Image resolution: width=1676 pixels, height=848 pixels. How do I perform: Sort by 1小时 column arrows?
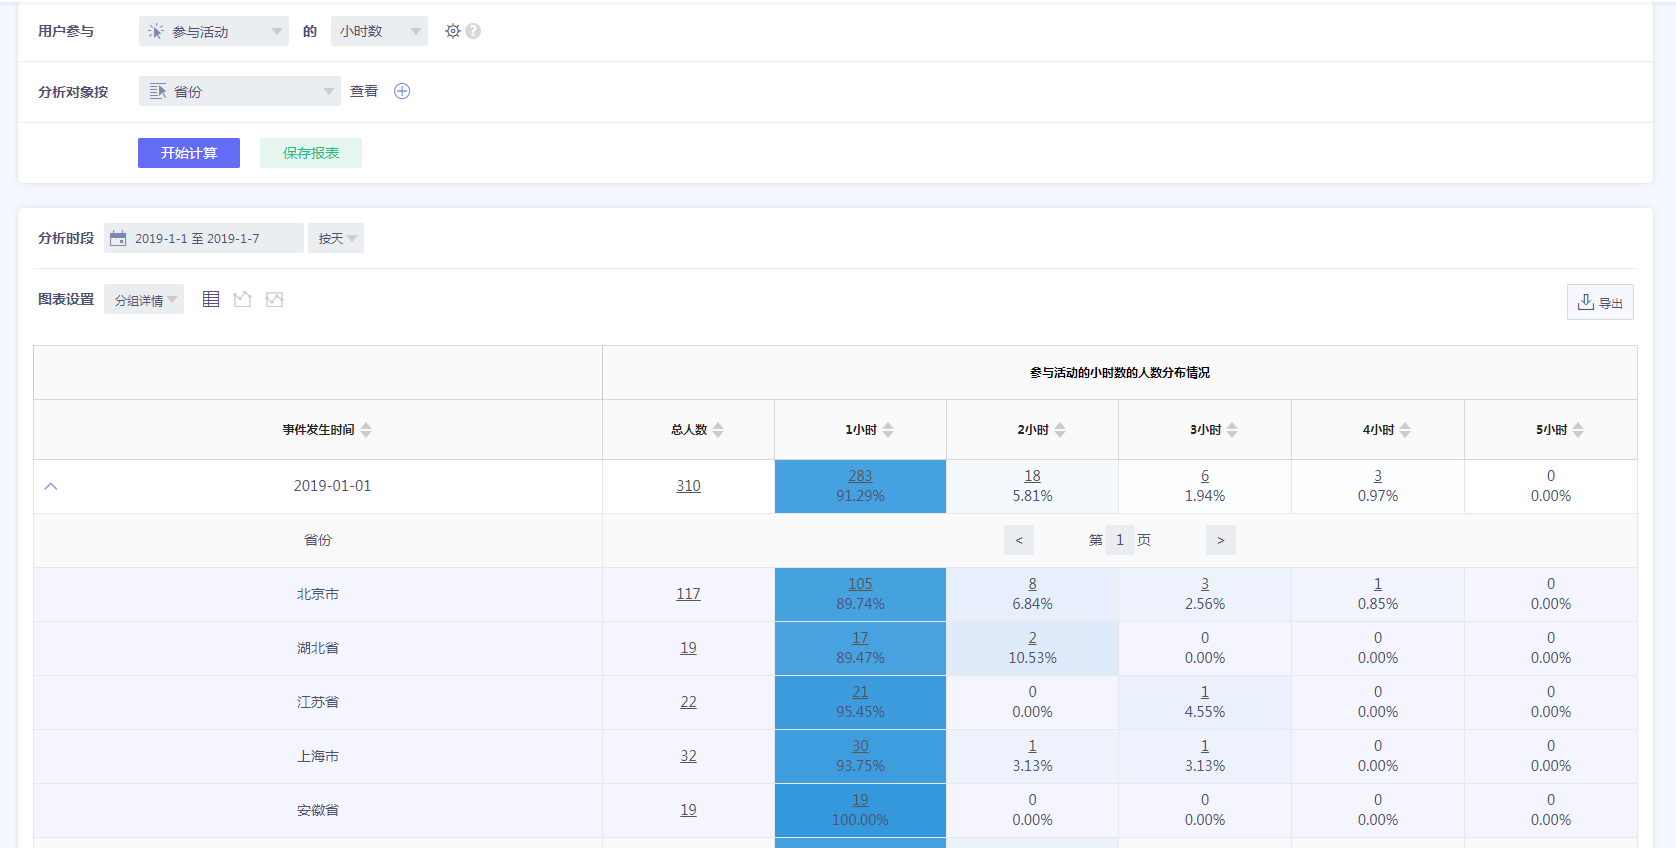click(x=888, y=430)
